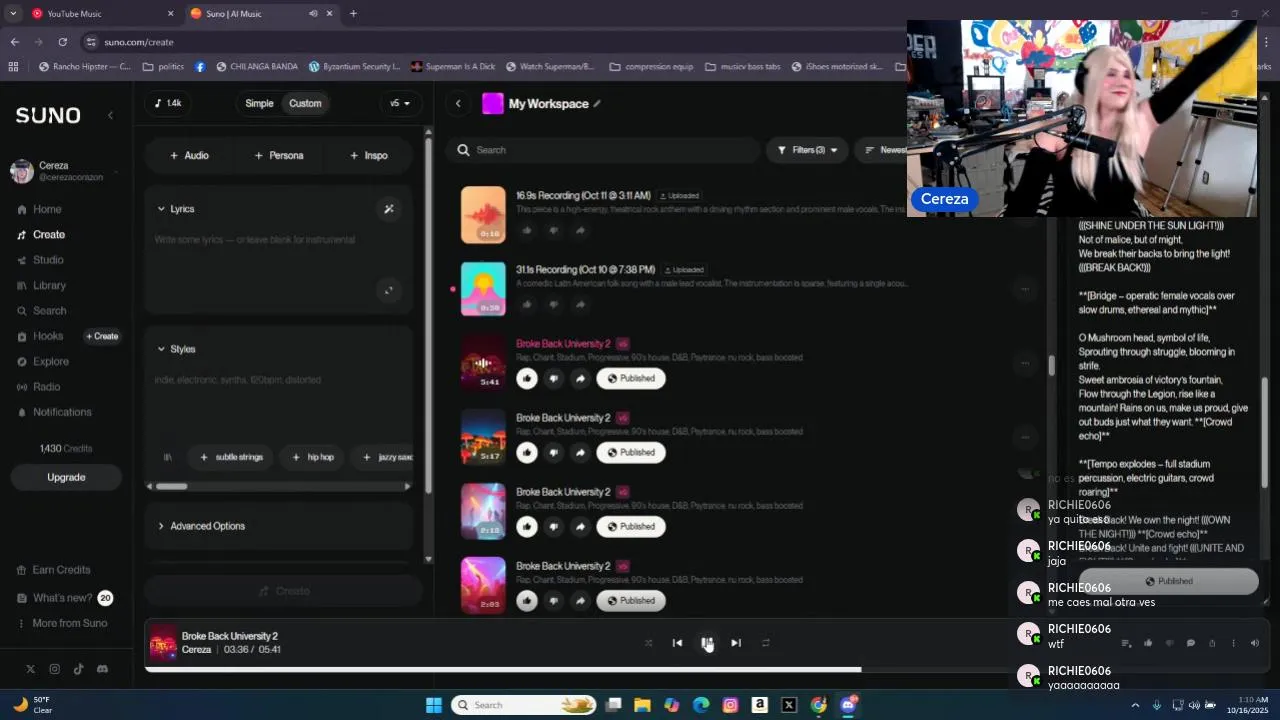Go back with the workspace back arrow

click(458, 103)
